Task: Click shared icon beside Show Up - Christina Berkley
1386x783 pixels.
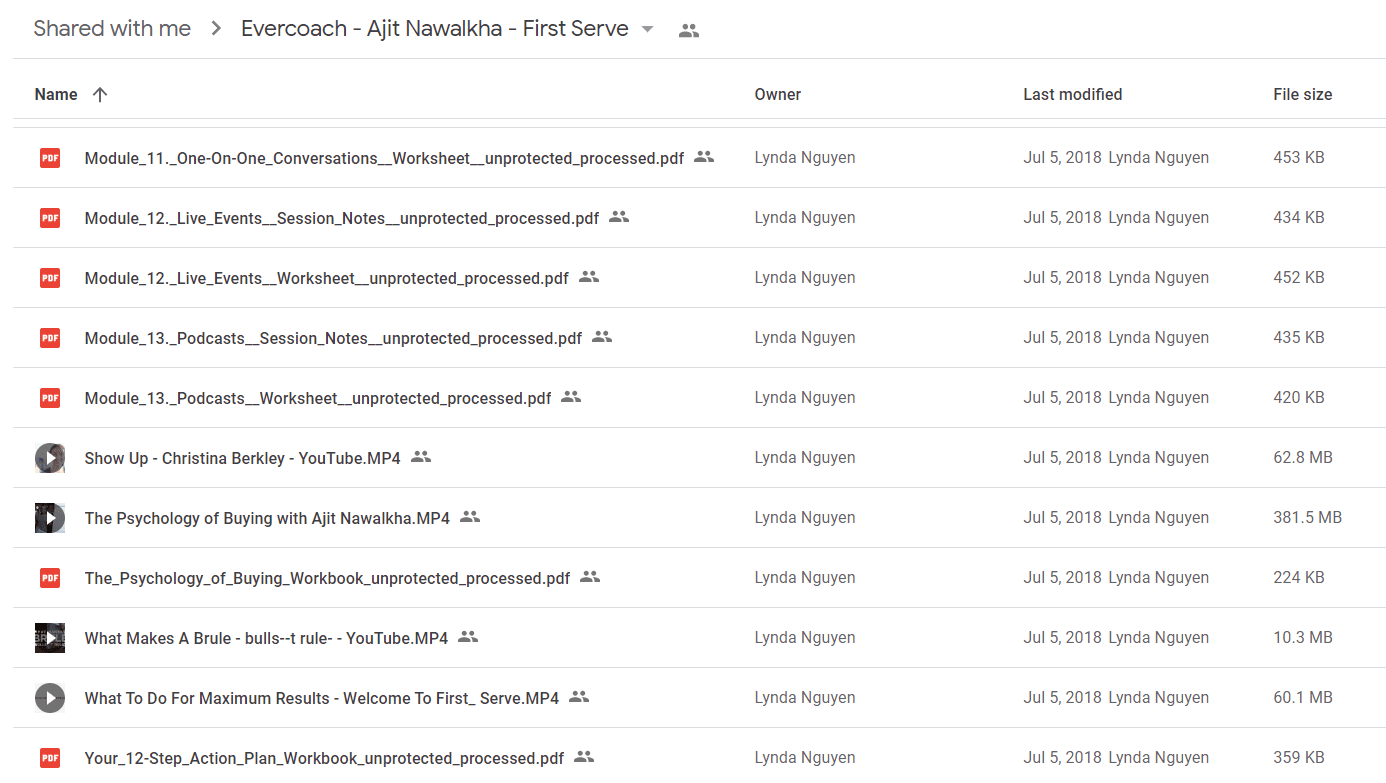Action: (421, 457)
